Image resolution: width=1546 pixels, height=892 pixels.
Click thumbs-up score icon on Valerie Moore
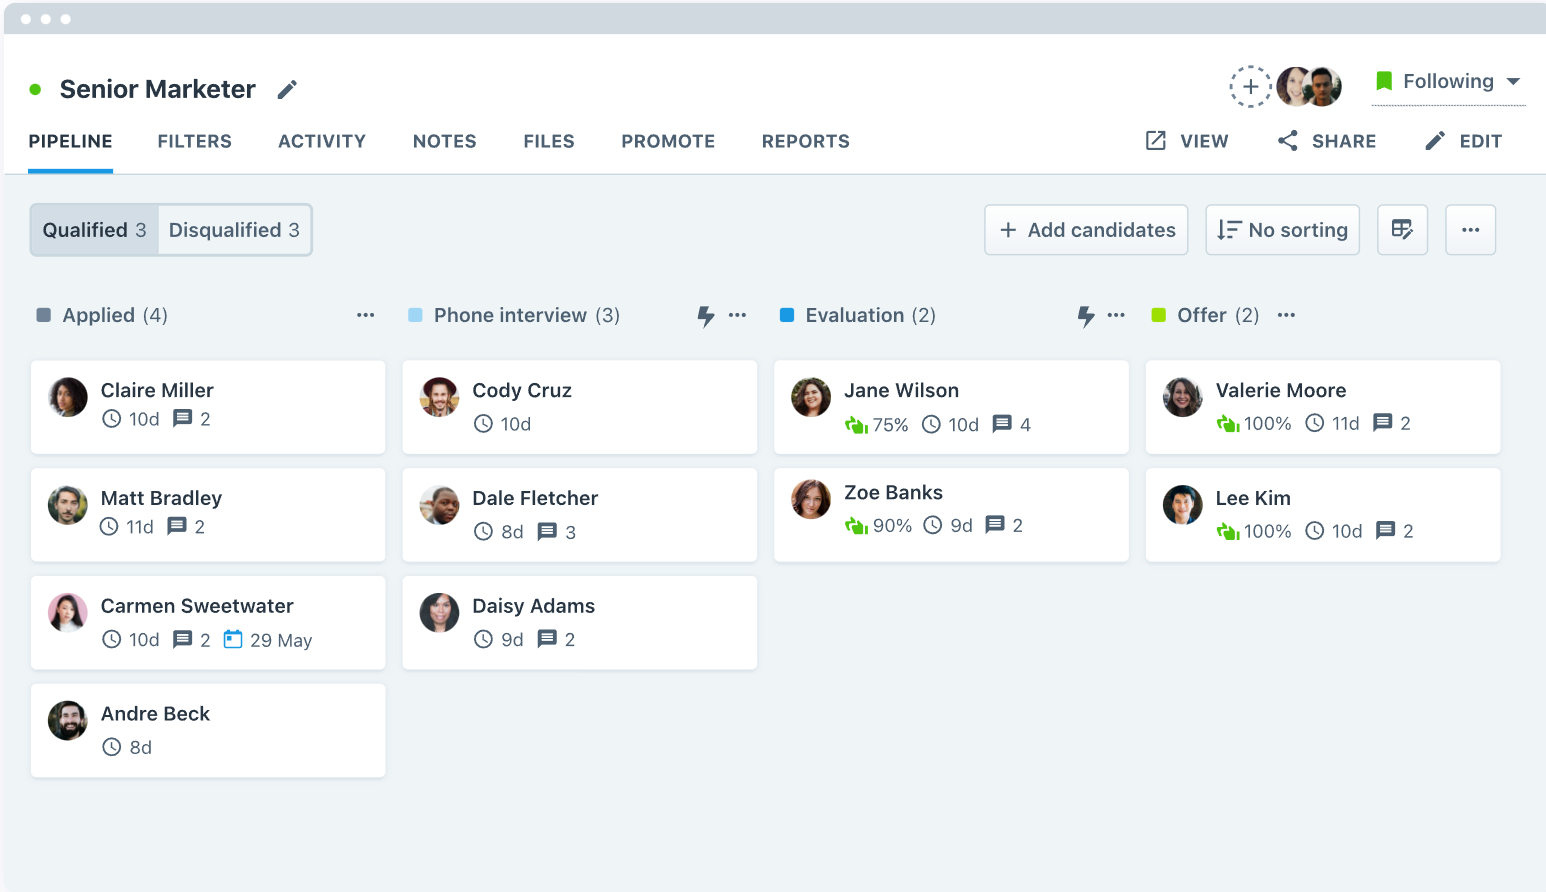[x=1227, y=424]
